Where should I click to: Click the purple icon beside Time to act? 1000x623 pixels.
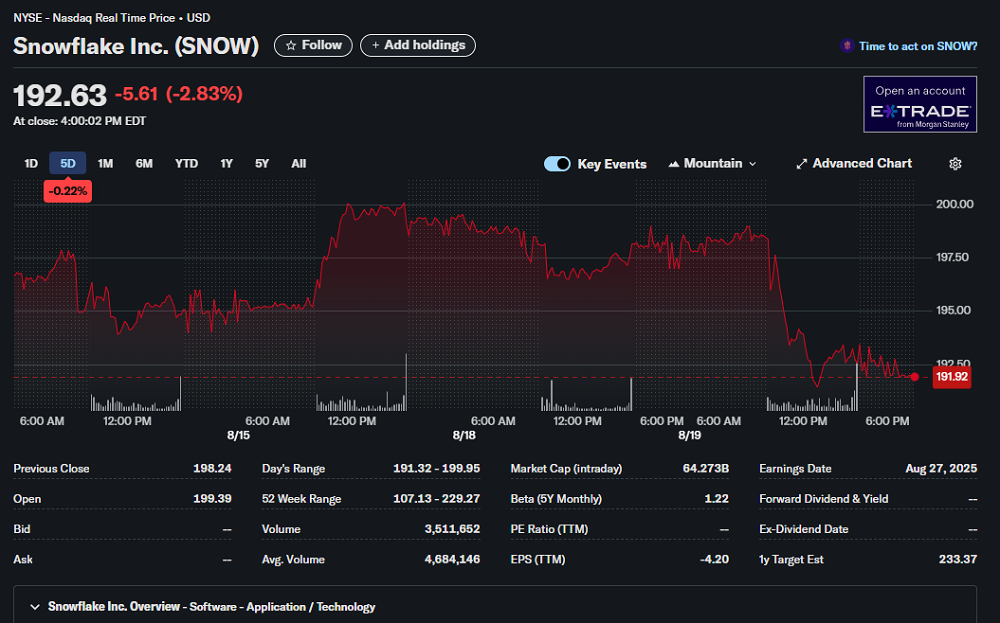pyautogui.click(x=847, y=46)
